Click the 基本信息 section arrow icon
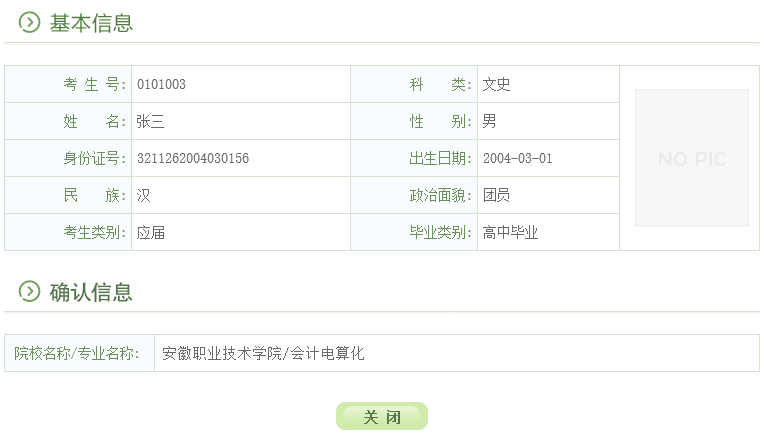This screenshot has height=448, width=764. [x=30, y=23]
